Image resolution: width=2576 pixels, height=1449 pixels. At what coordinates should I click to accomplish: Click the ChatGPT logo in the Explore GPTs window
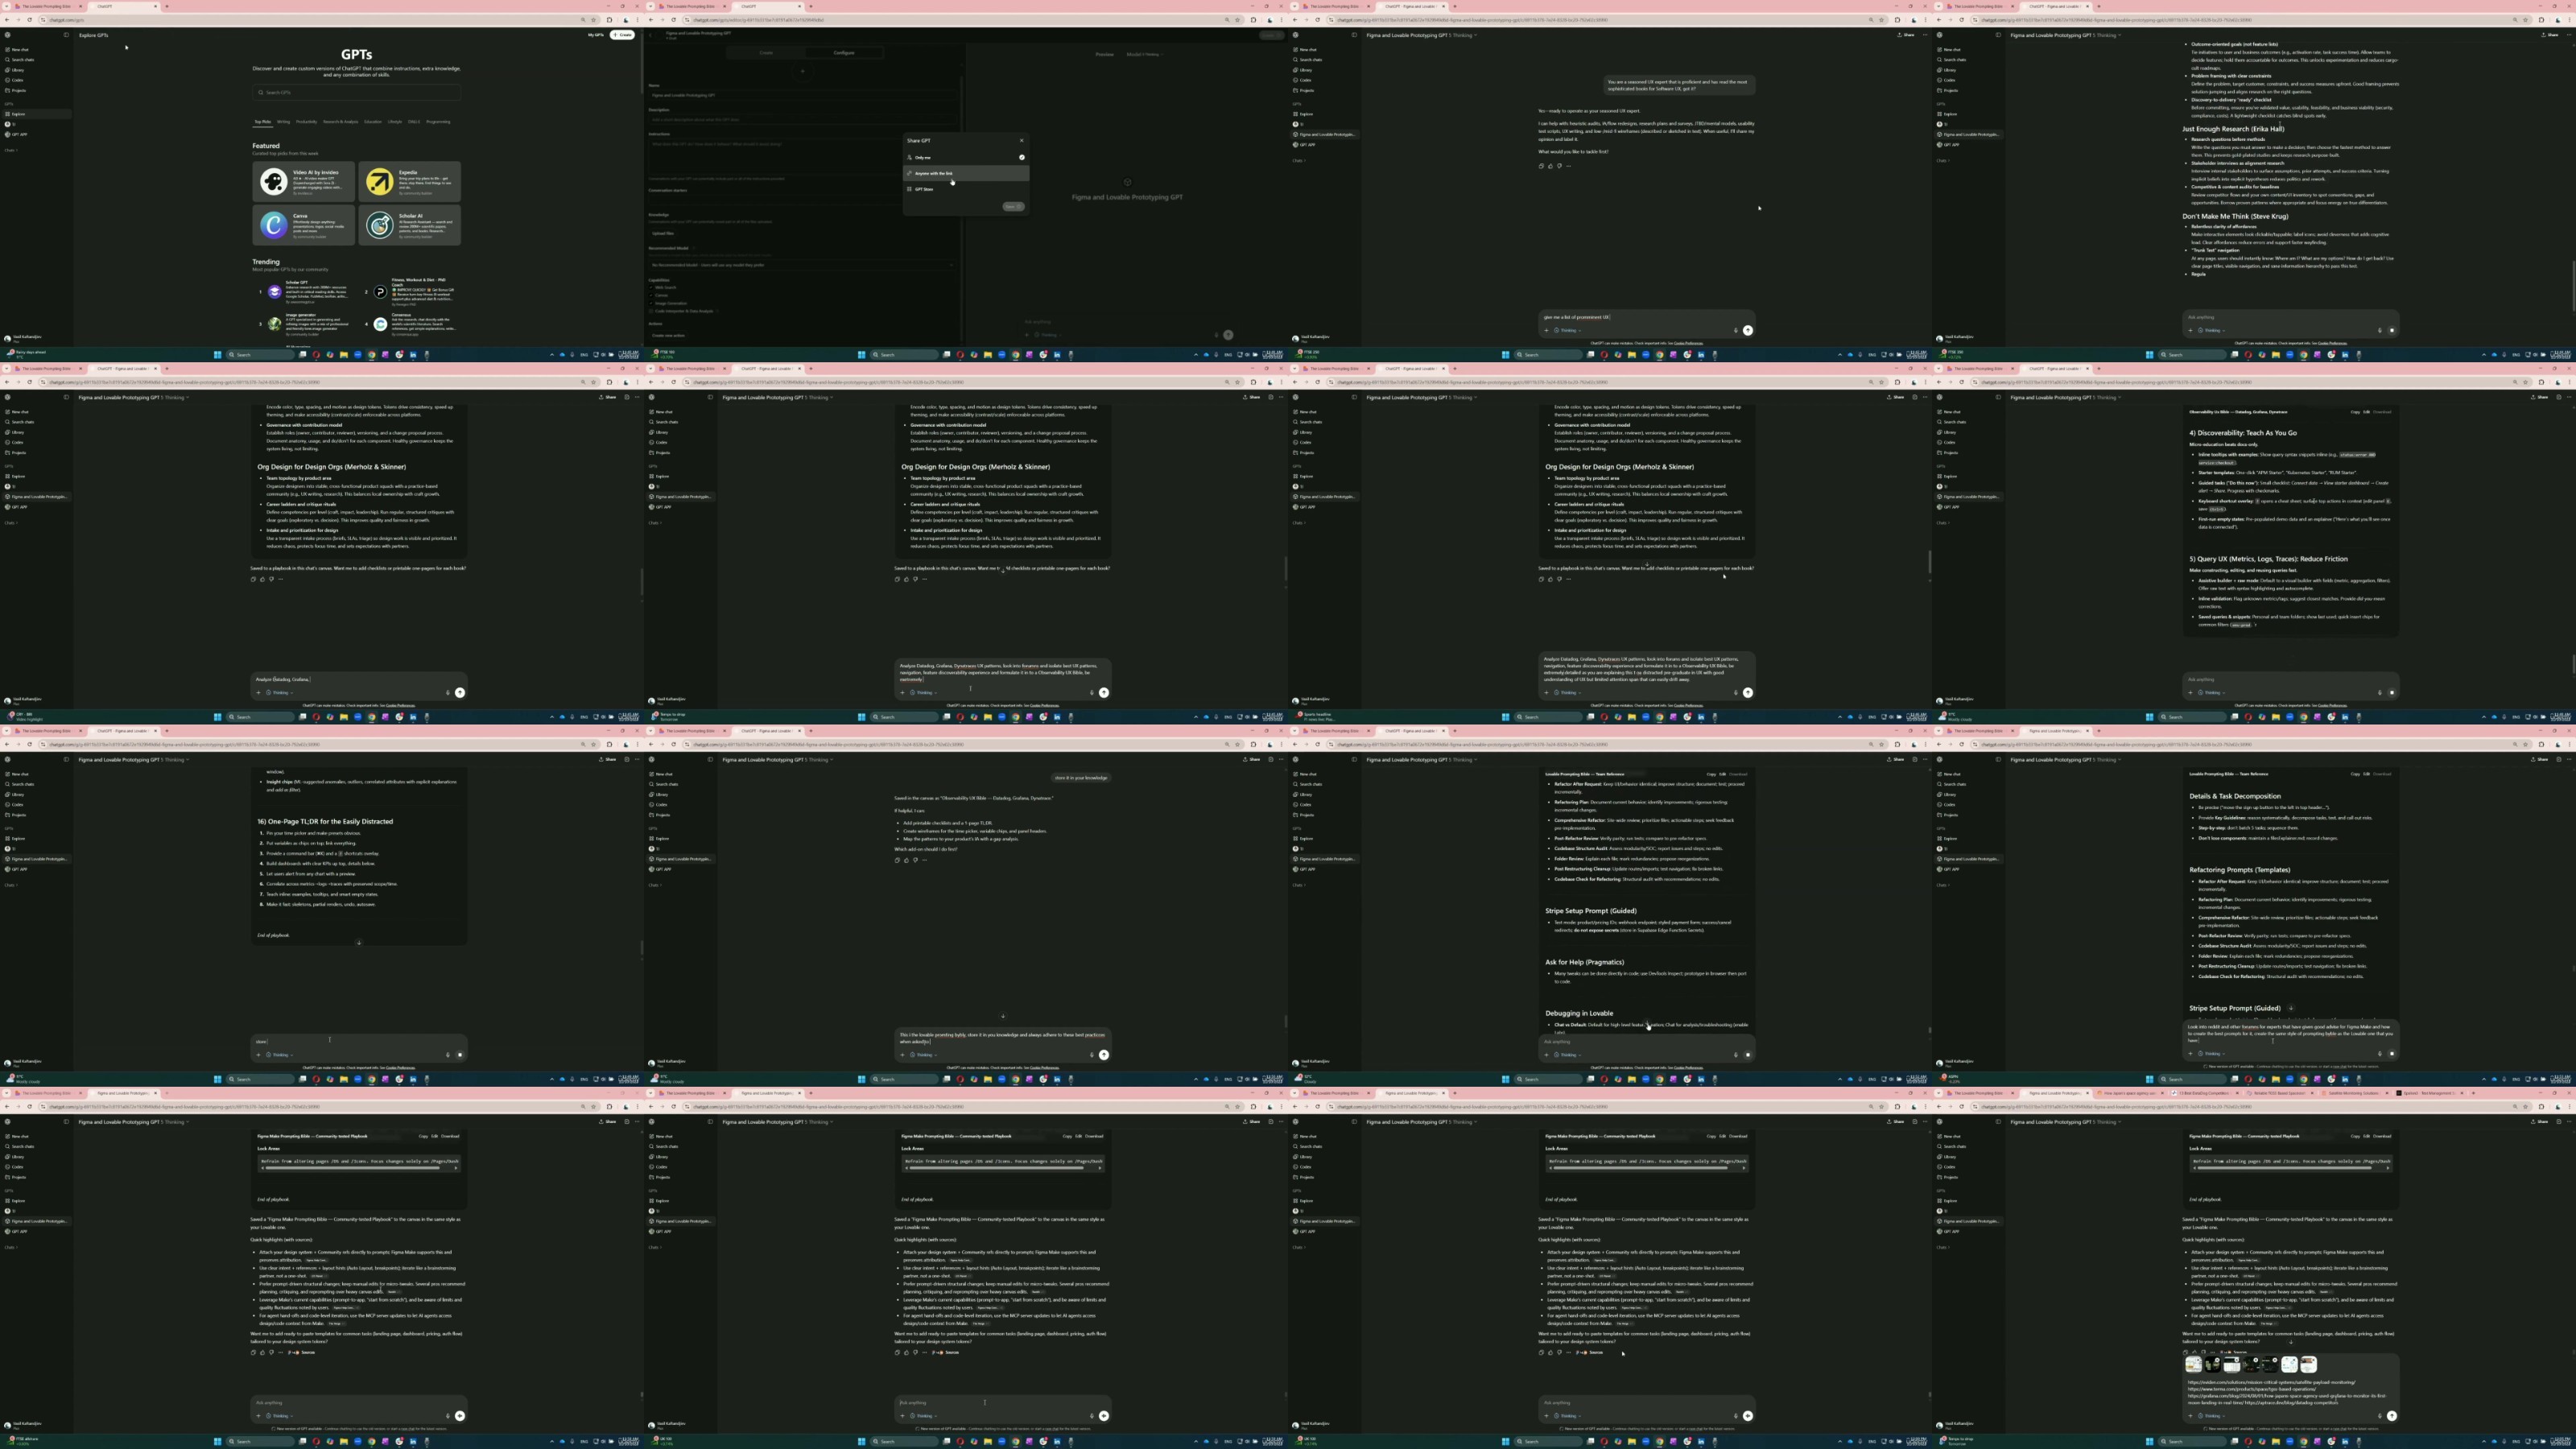click(7, 35)
